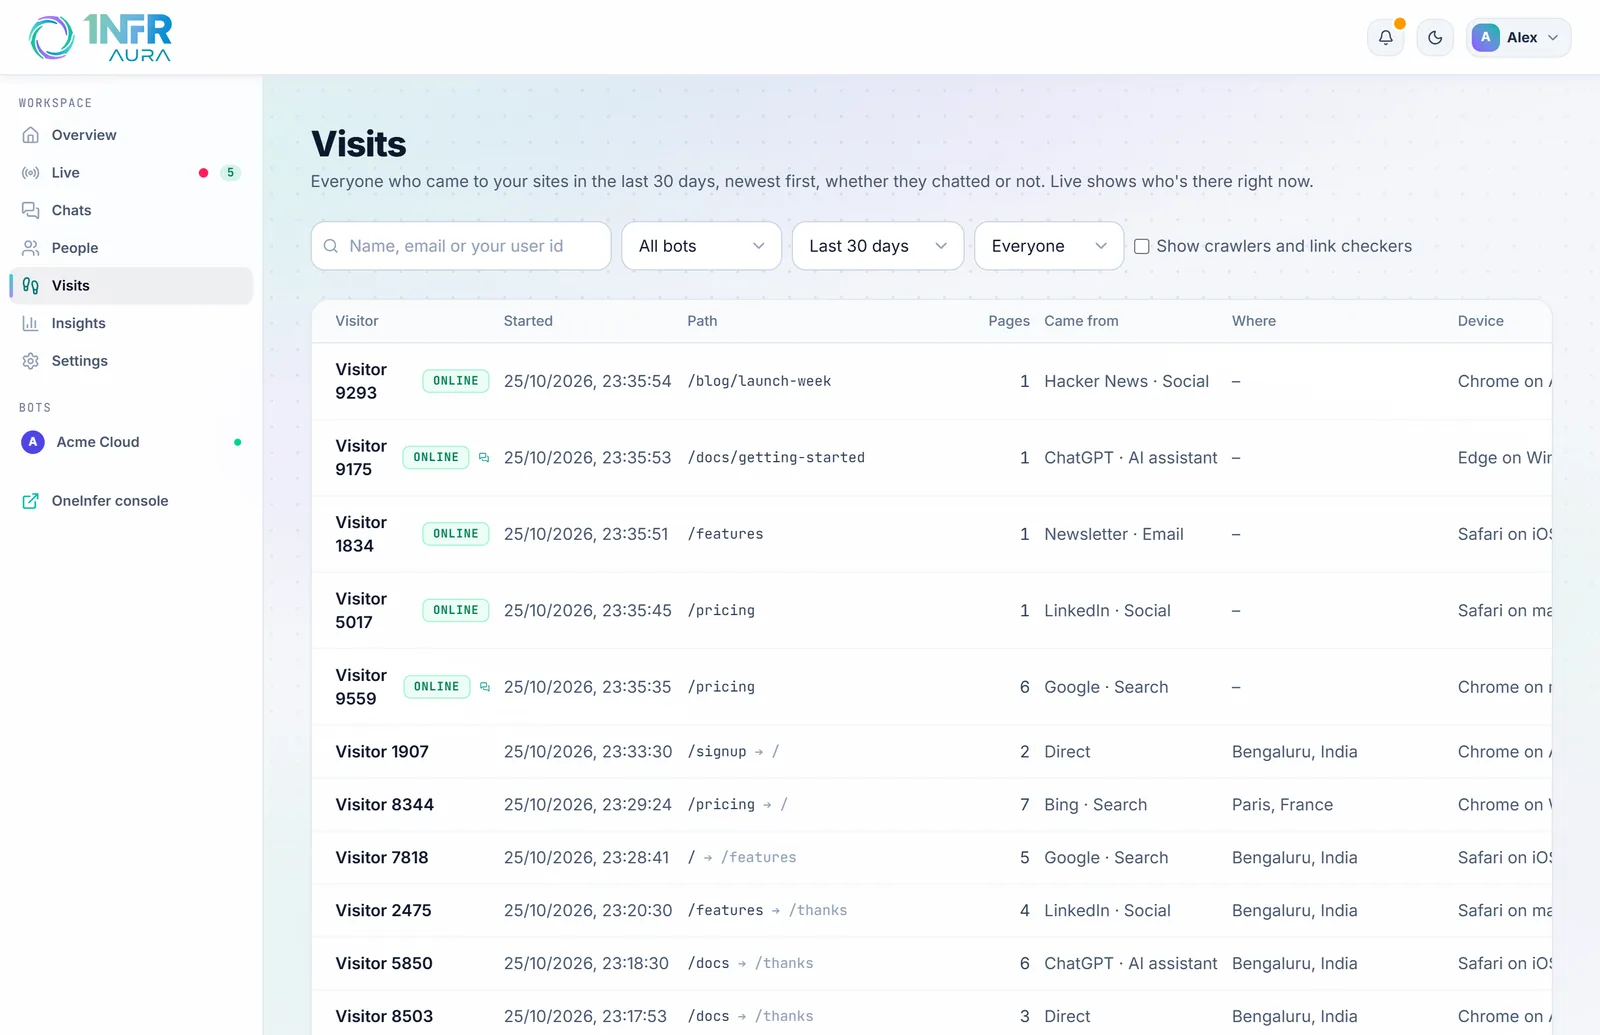Click the search magnifier icon

tap(331, 246)
